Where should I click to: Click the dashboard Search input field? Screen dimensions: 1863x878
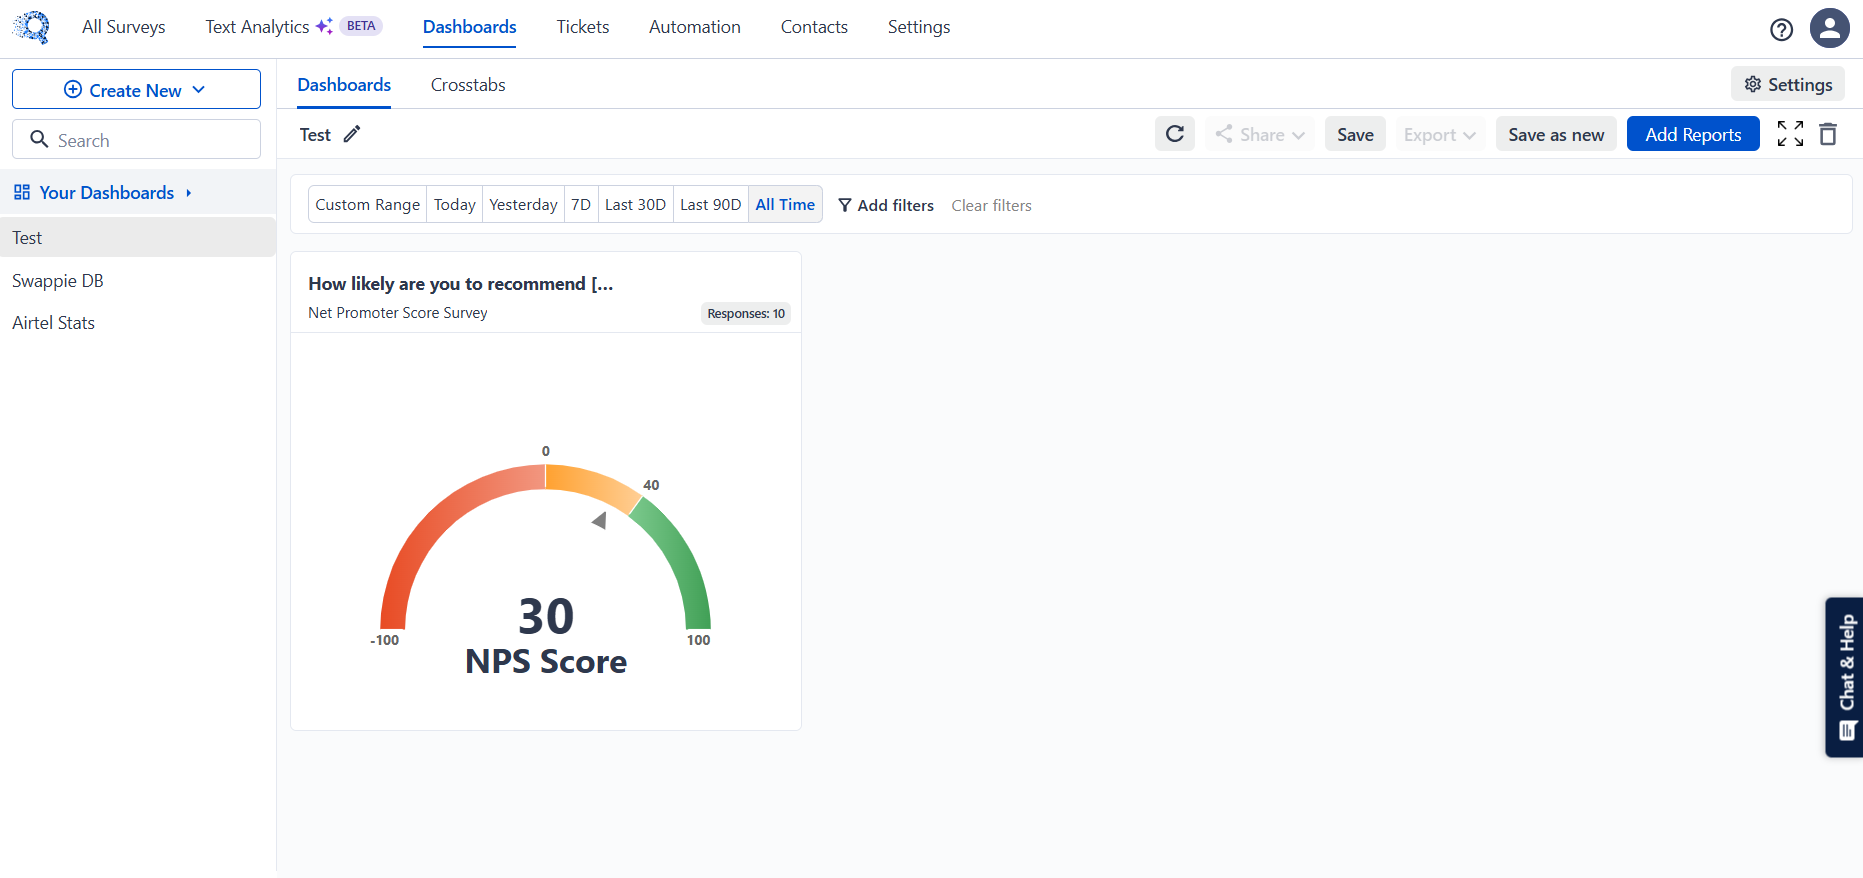coord(137,140)
